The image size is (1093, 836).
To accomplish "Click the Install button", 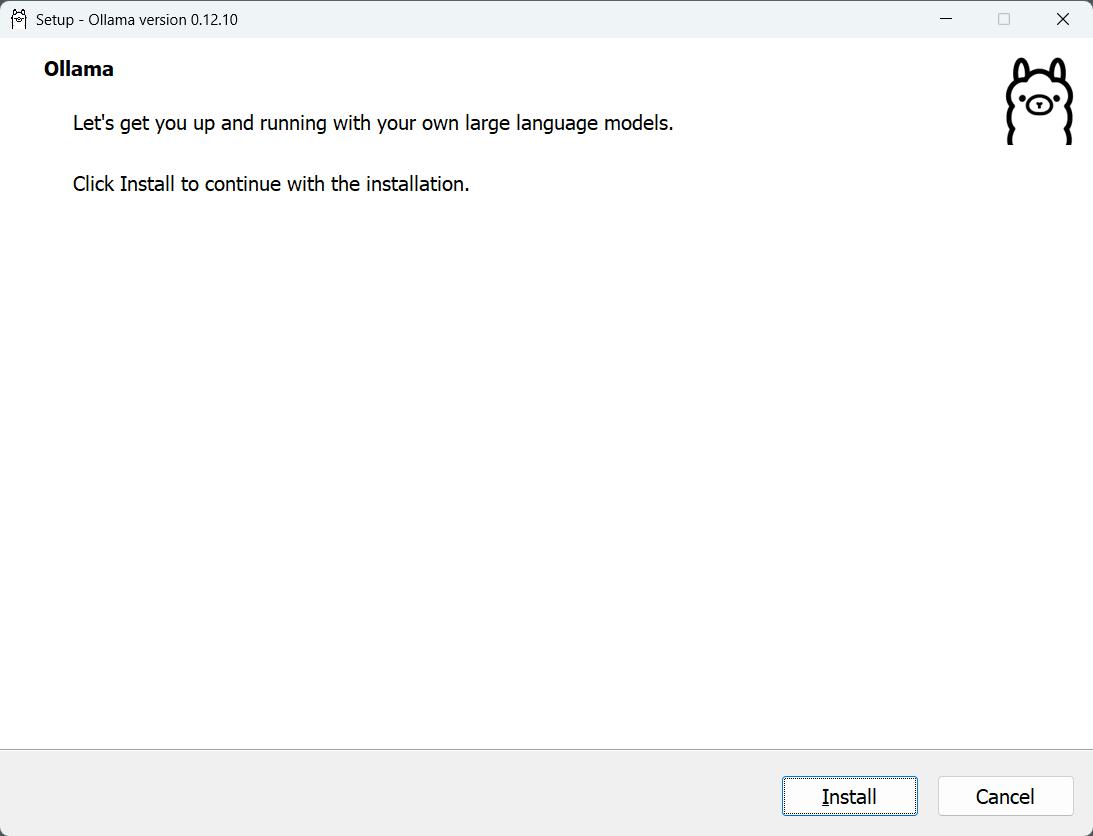I will pyautogui.click(x=849, y=796).
